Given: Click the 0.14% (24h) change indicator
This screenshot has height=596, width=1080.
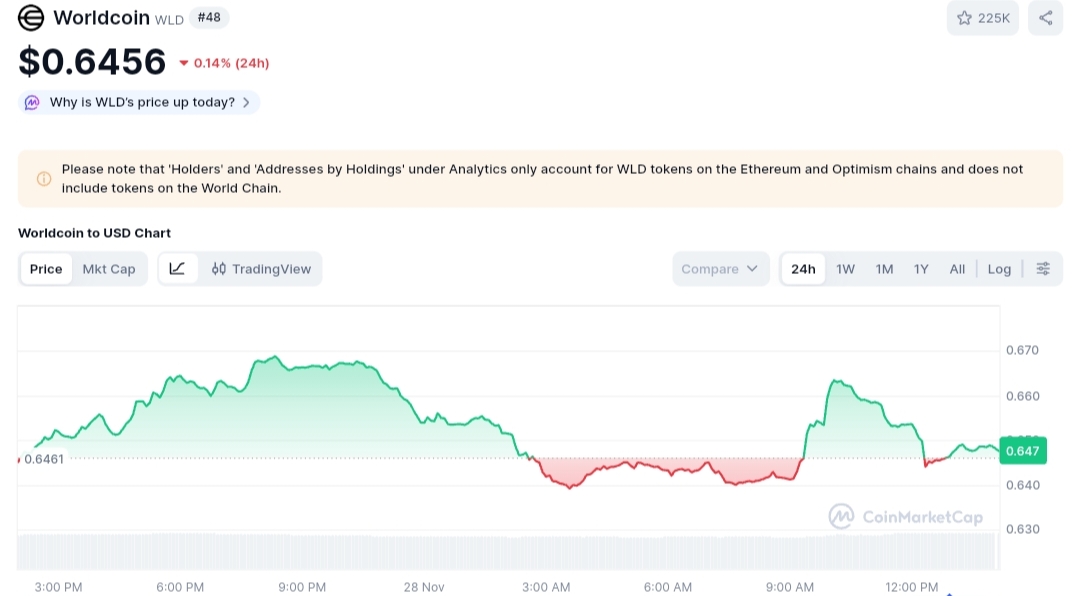Looking at the screenshot, I should [x=225, y=63].
